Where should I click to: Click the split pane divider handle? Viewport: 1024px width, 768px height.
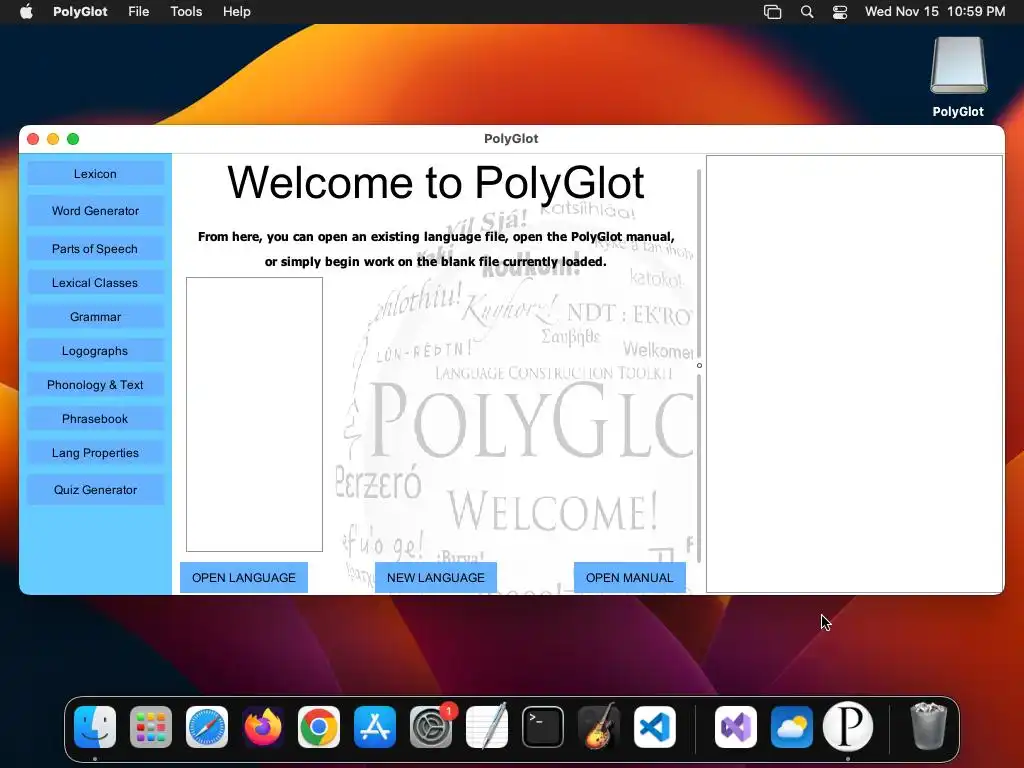[699, 366]
